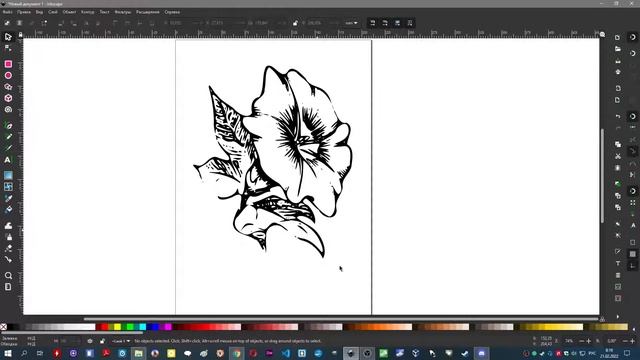The width and height of the screenshot is (640, 360).
Task: Click the Save document icon
Action: pyautogui.click(x=618, y=61)
